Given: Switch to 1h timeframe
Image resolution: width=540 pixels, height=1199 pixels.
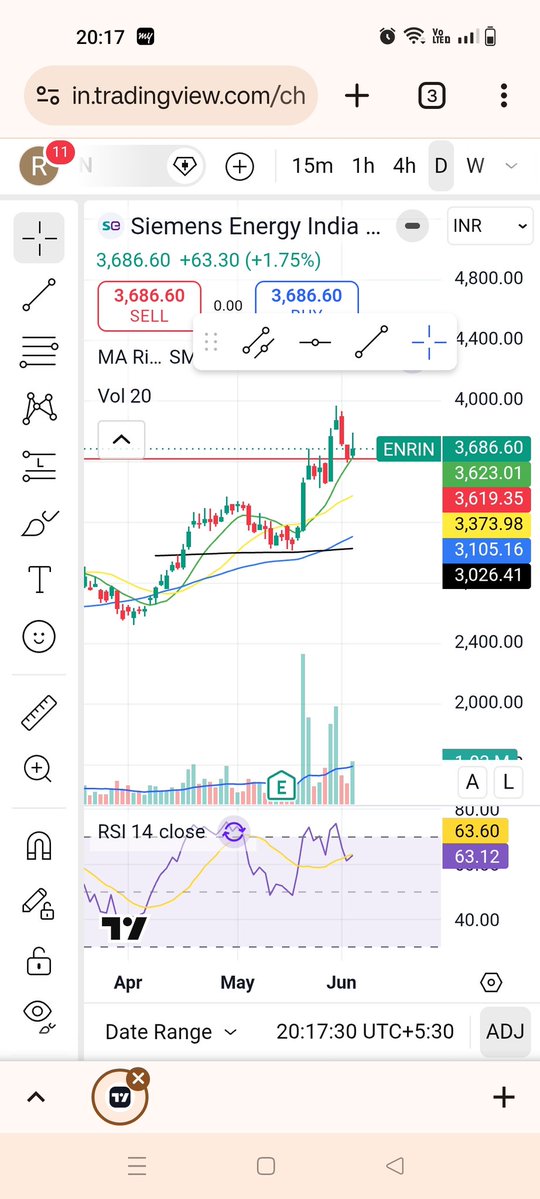Looking at the screenshot, I should tap(363, 166).
